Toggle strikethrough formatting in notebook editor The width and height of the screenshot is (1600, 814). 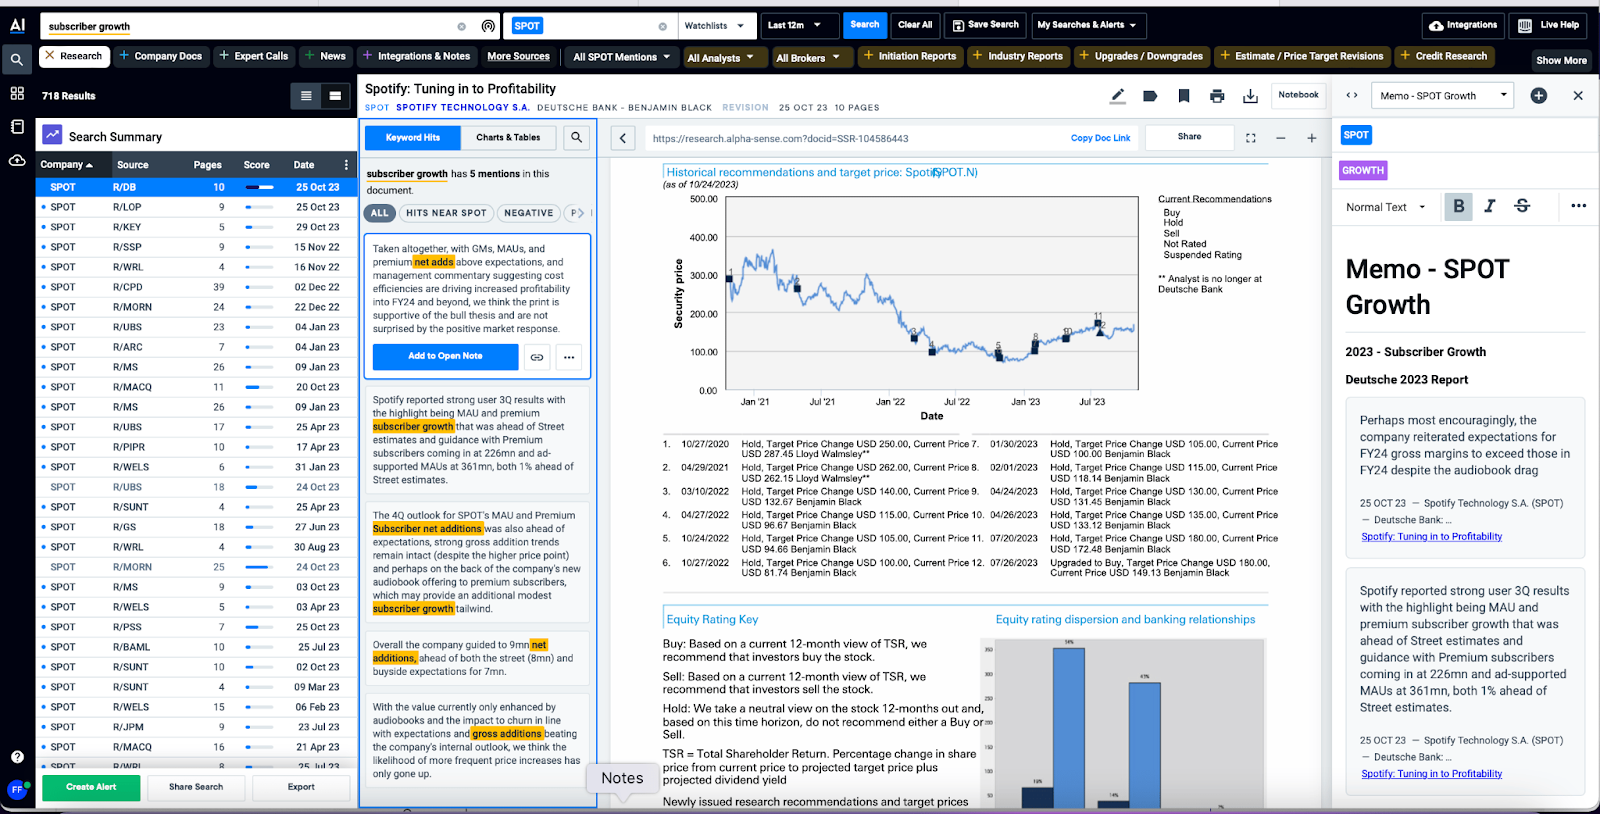coord(1522,206)
